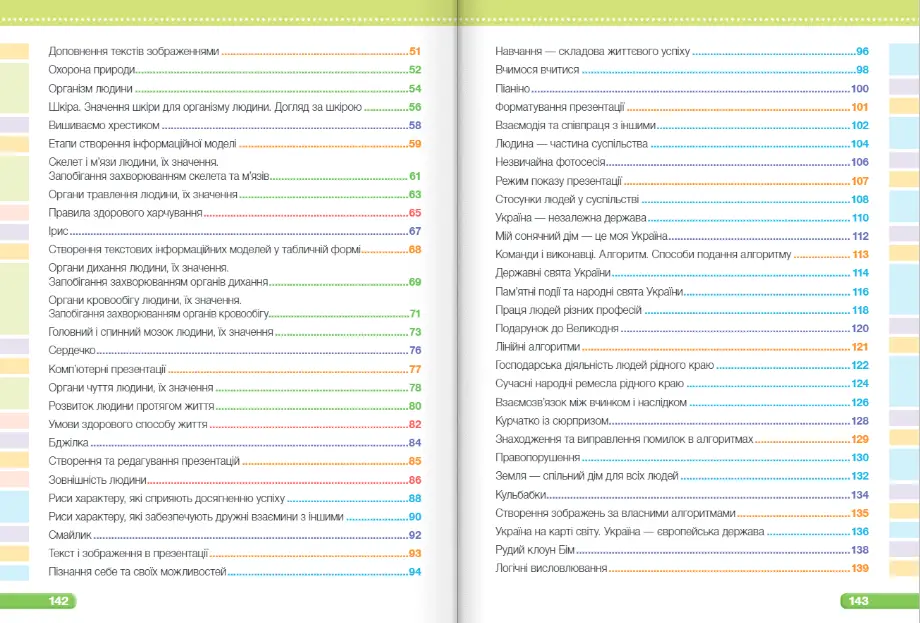Open 'Навчання — складова життєвого успіху'

pyautogui.click(x=593, y=51)
